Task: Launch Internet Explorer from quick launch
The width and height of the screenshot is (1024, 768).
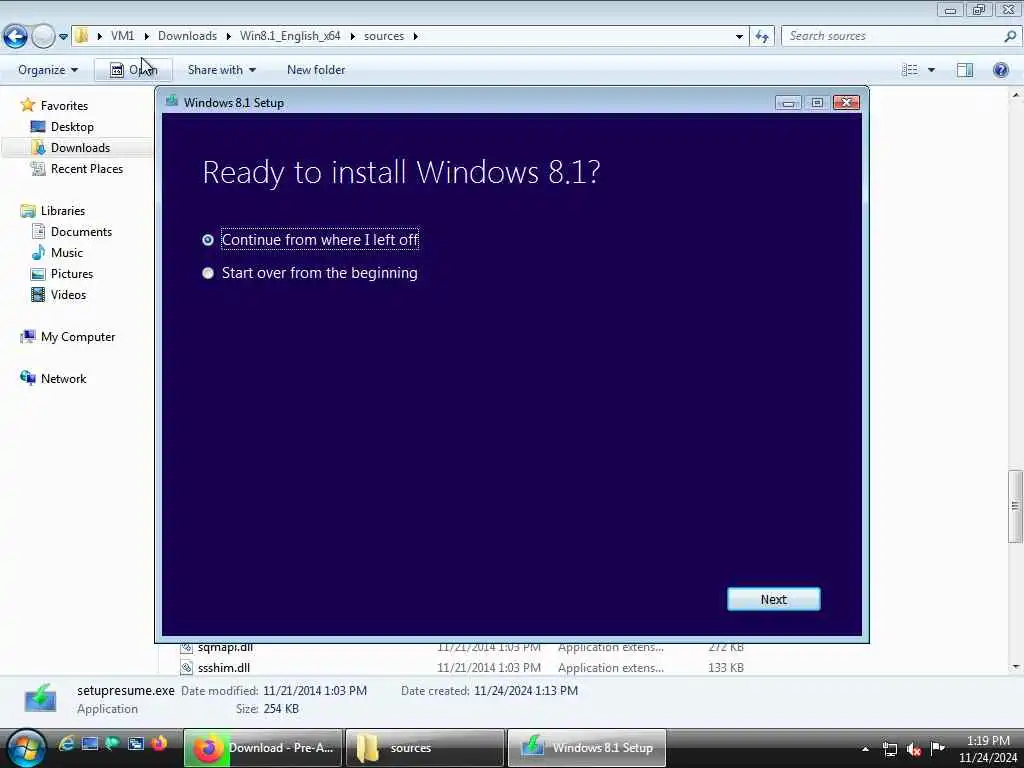Action: pos(66,743)
